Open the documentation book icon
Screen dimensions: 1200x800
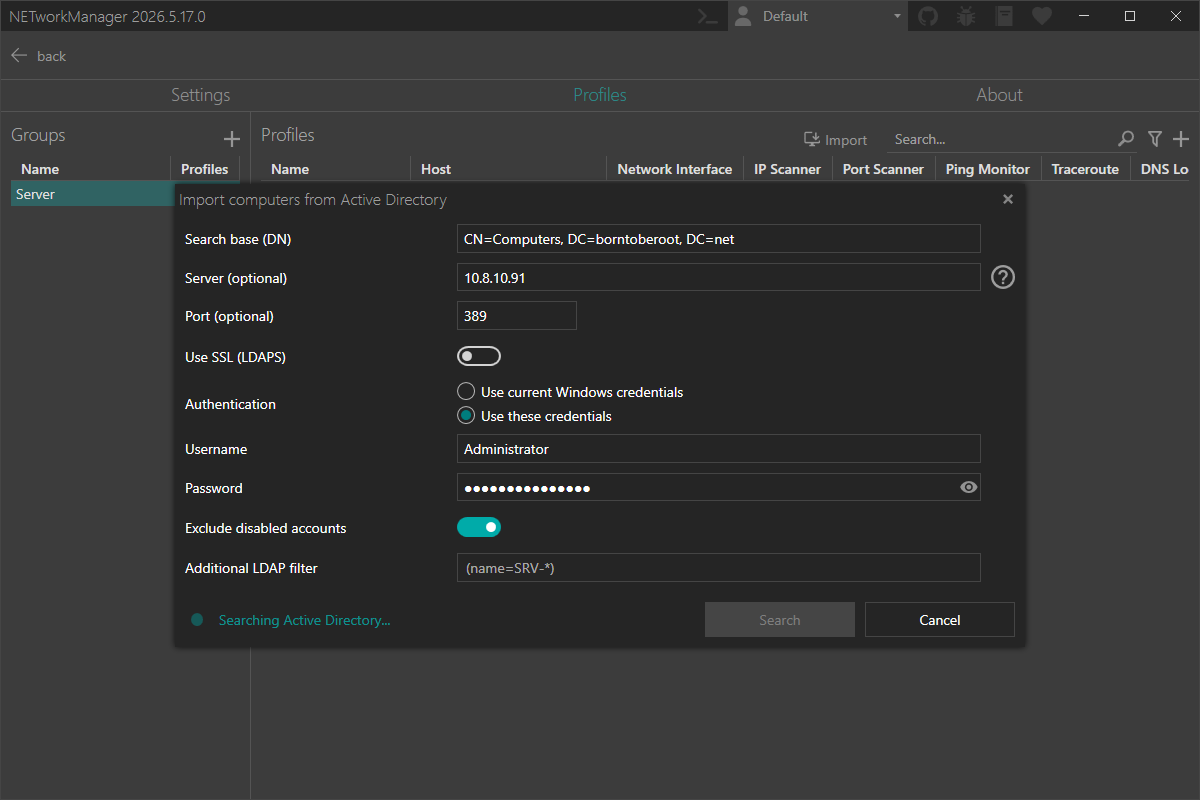1004,16
